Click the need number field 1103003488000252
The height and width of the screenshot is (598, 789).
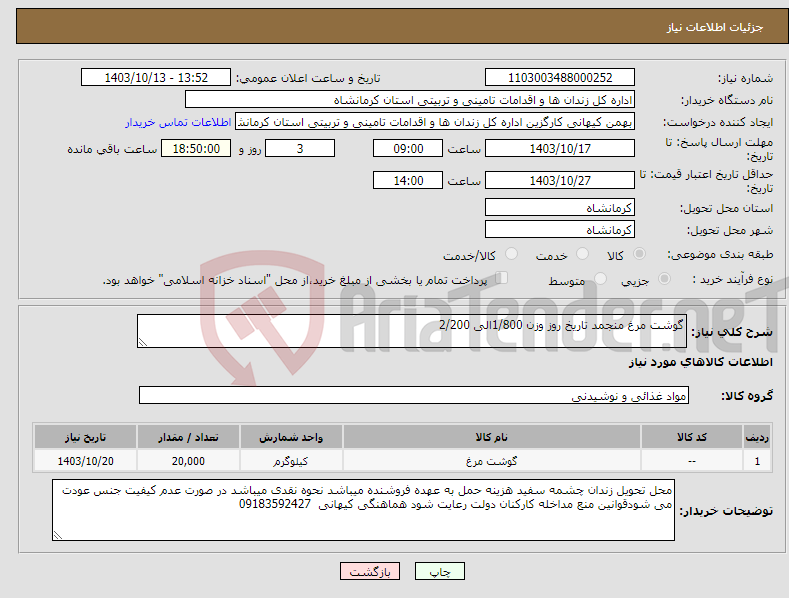click(x=560, y=78)
